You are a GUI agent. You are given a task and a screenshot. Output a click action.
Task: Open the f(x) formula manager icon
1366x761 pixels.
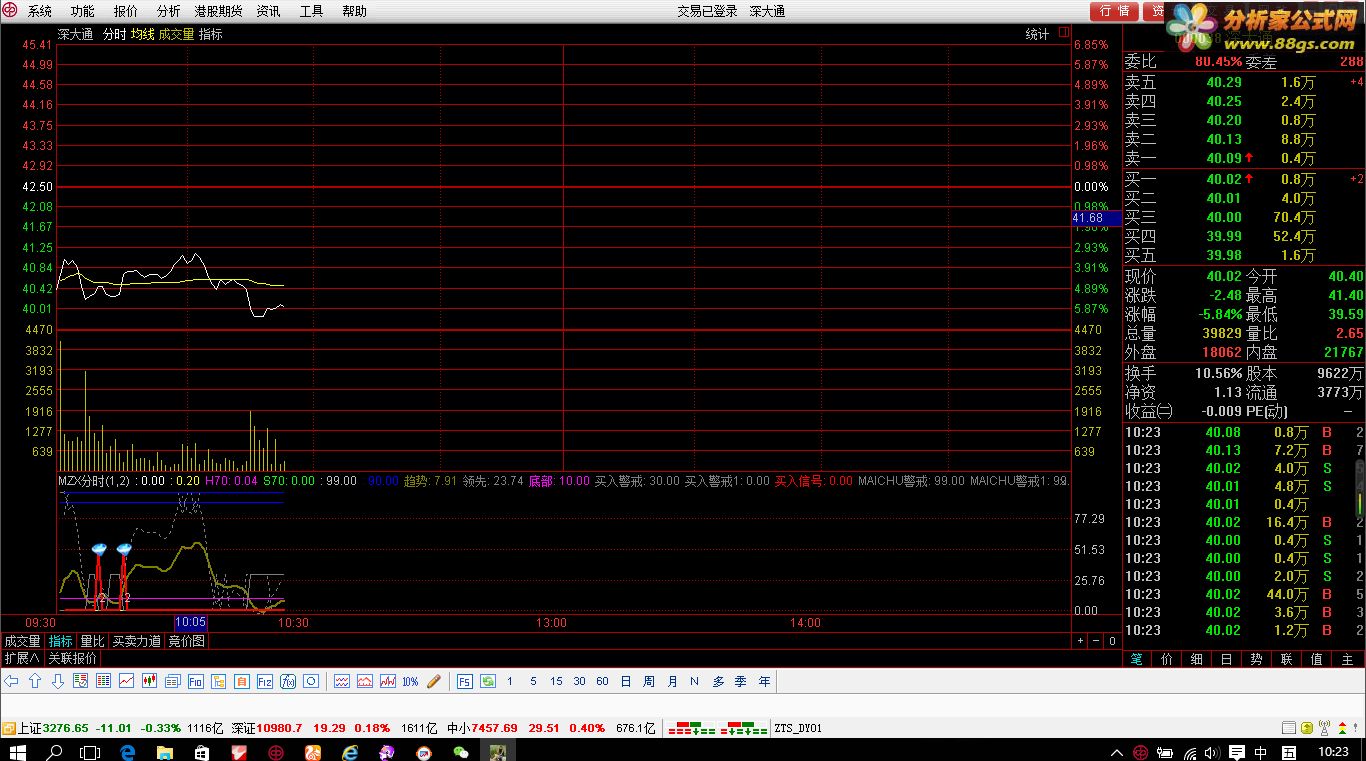pos(288,681)
